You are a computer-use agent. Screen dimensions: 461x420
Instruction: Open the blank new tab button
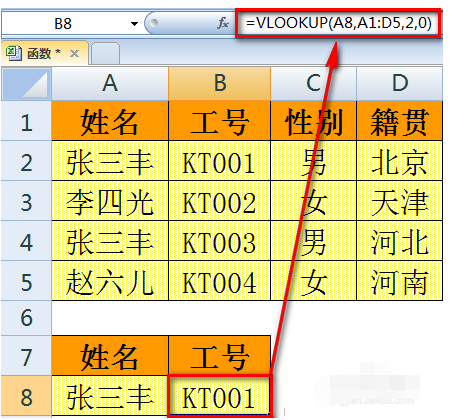[x=105, y=54]
